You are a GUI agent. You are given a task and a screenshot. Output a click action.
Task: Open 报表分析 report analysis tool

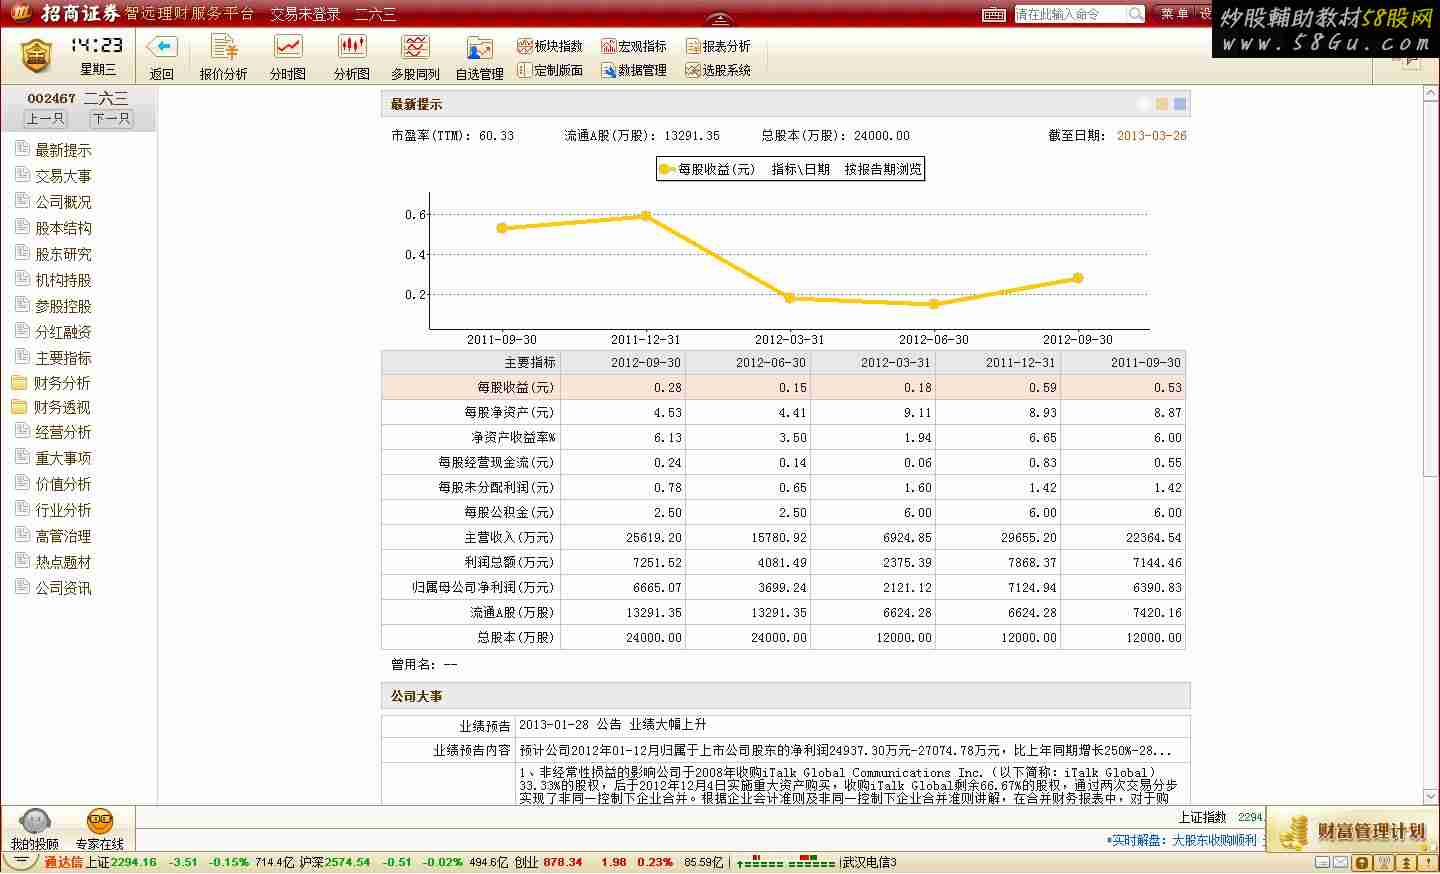coord(718,46)
